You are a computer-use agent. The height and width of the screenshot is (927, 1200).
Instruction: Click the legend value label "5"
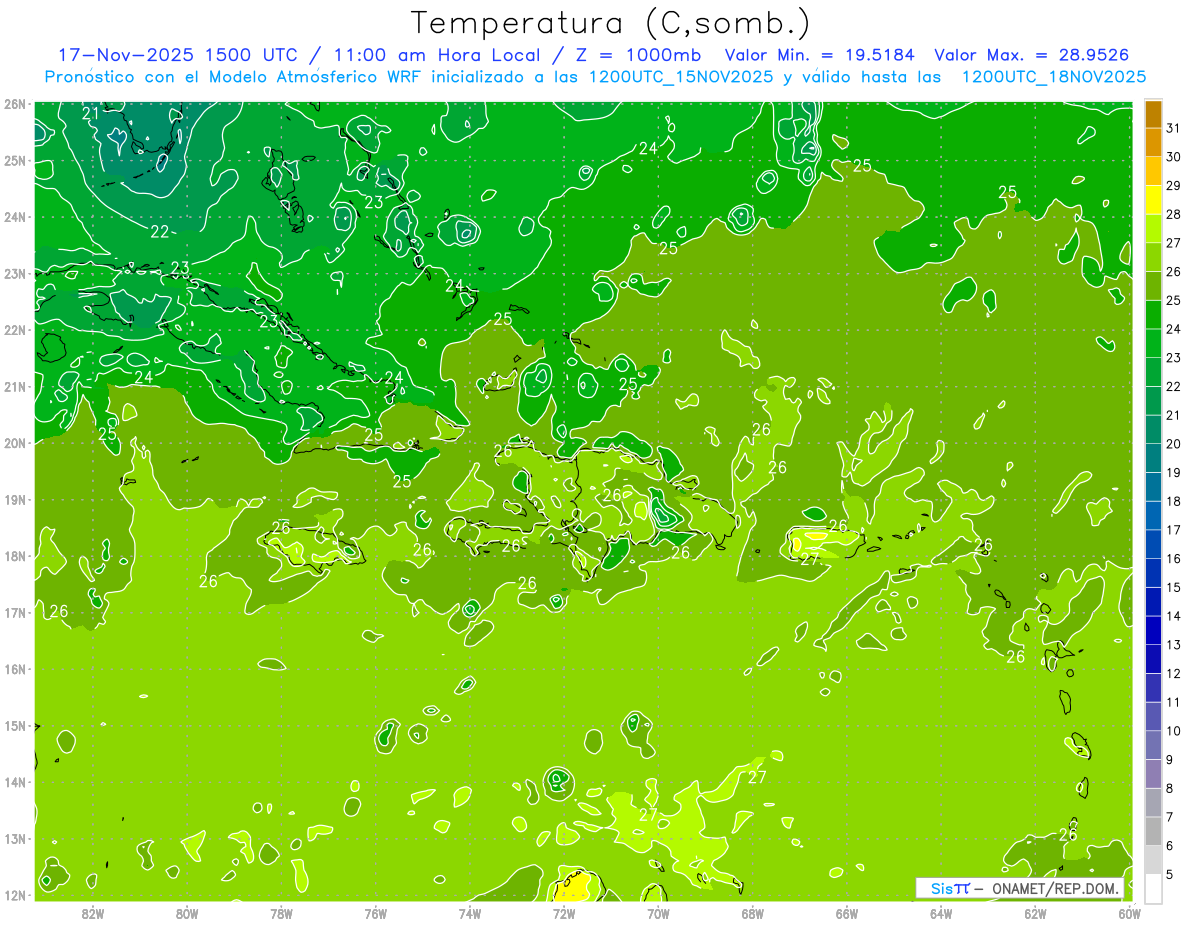coord(1170,875)
